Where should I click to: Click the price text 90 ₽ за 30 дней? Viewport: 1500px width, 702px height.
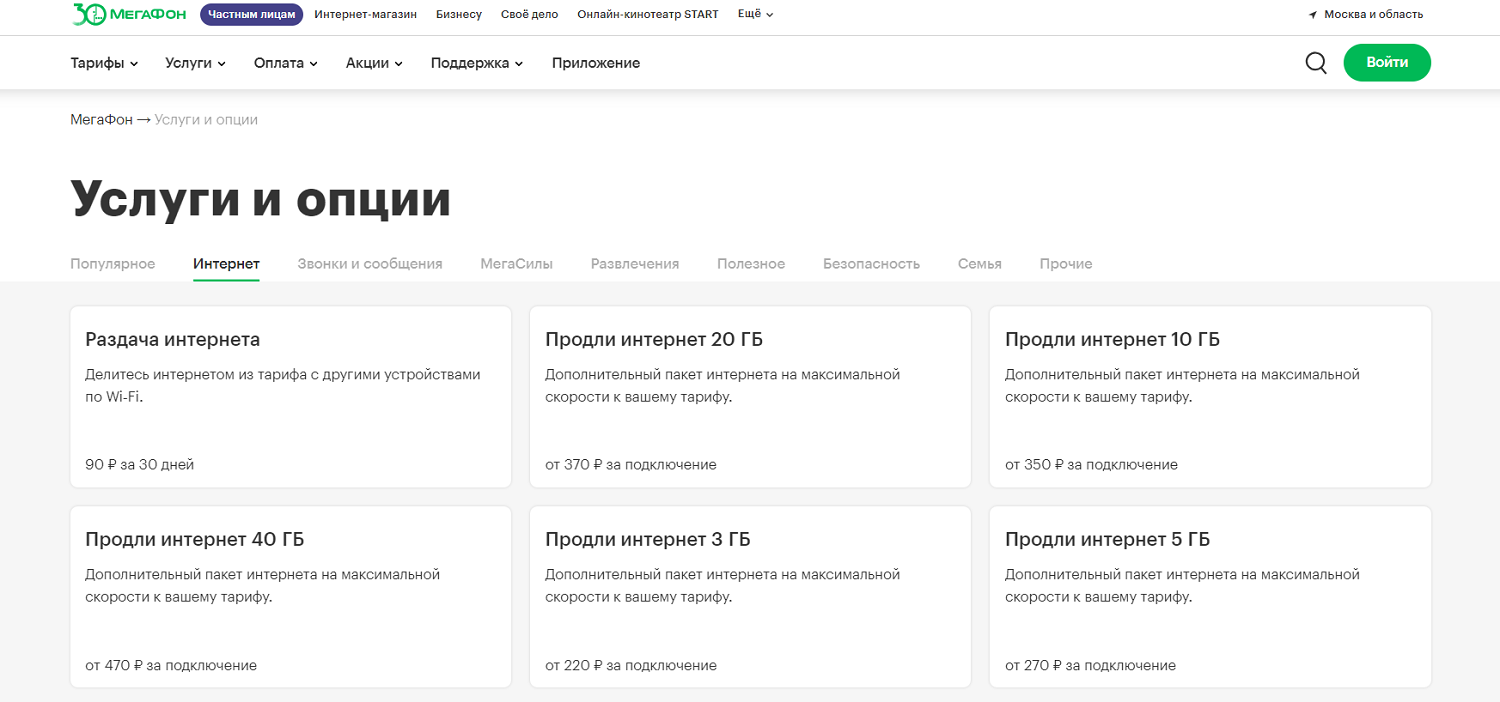pyautogui.click(x=140, y=464)
